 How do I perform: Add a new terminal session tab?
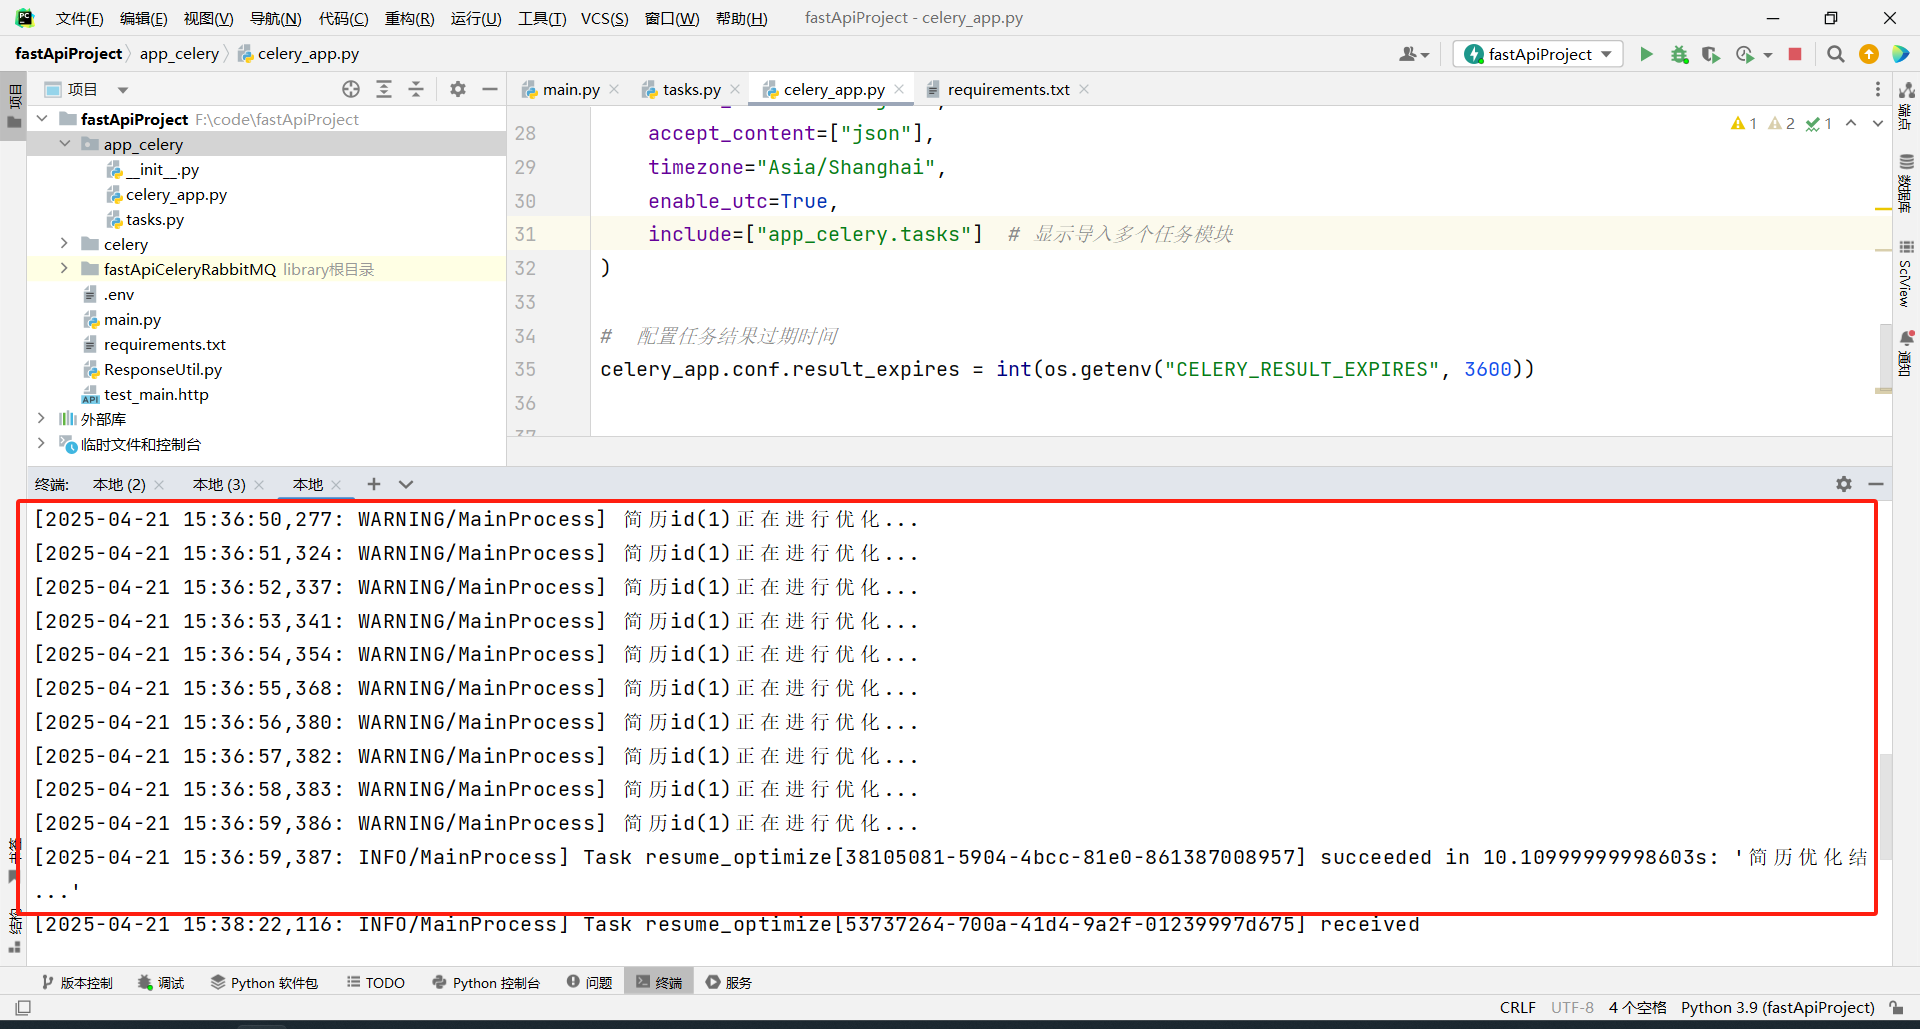pos(374,484)
